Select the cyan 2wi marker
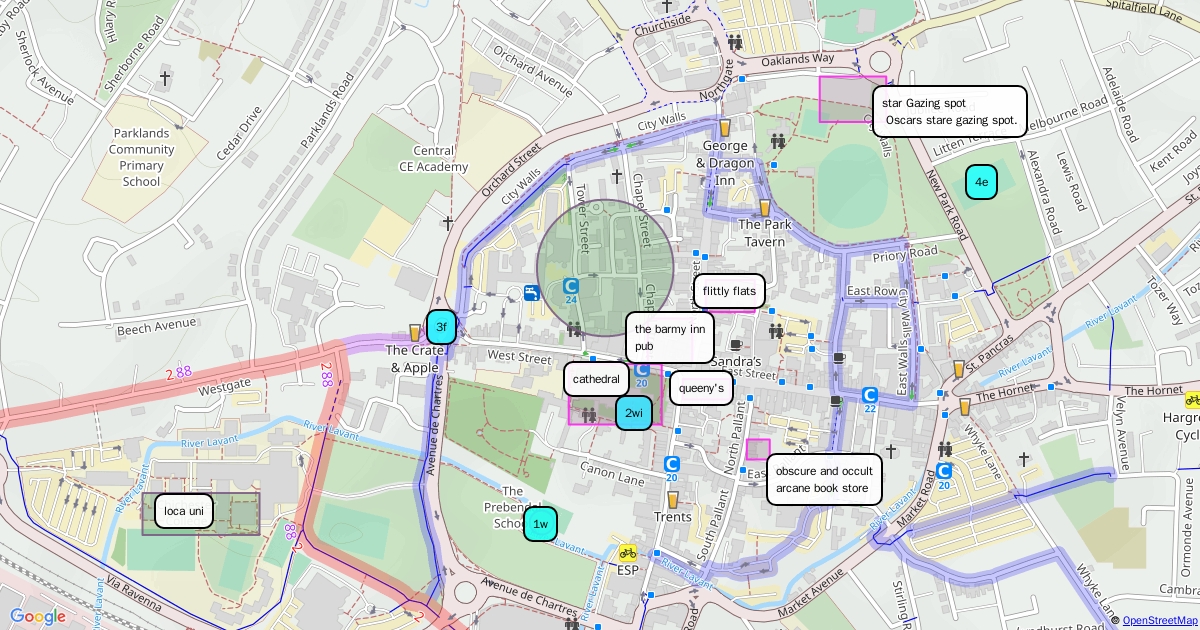Screen dimensions: 1200x630 coord(634,413)
